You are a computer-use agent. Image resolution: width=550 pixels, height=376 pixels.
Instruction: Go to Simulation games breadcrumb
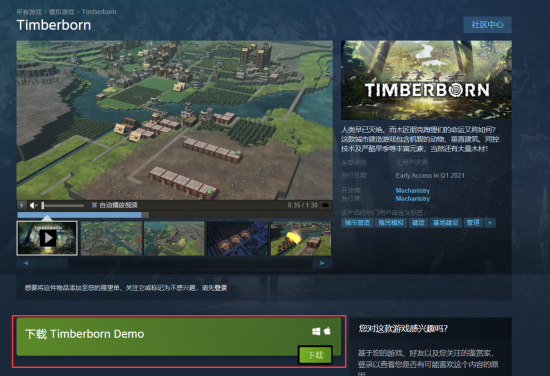[x=62, y=12]
